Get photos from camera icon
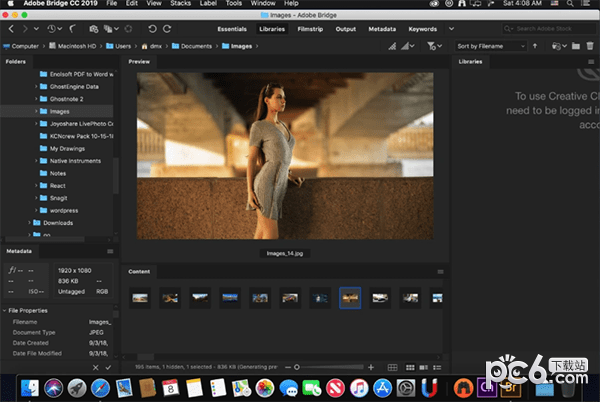Image resolution: width=600 pixels, height=402 pixels. pyautogui.click(x=93, y=29)
